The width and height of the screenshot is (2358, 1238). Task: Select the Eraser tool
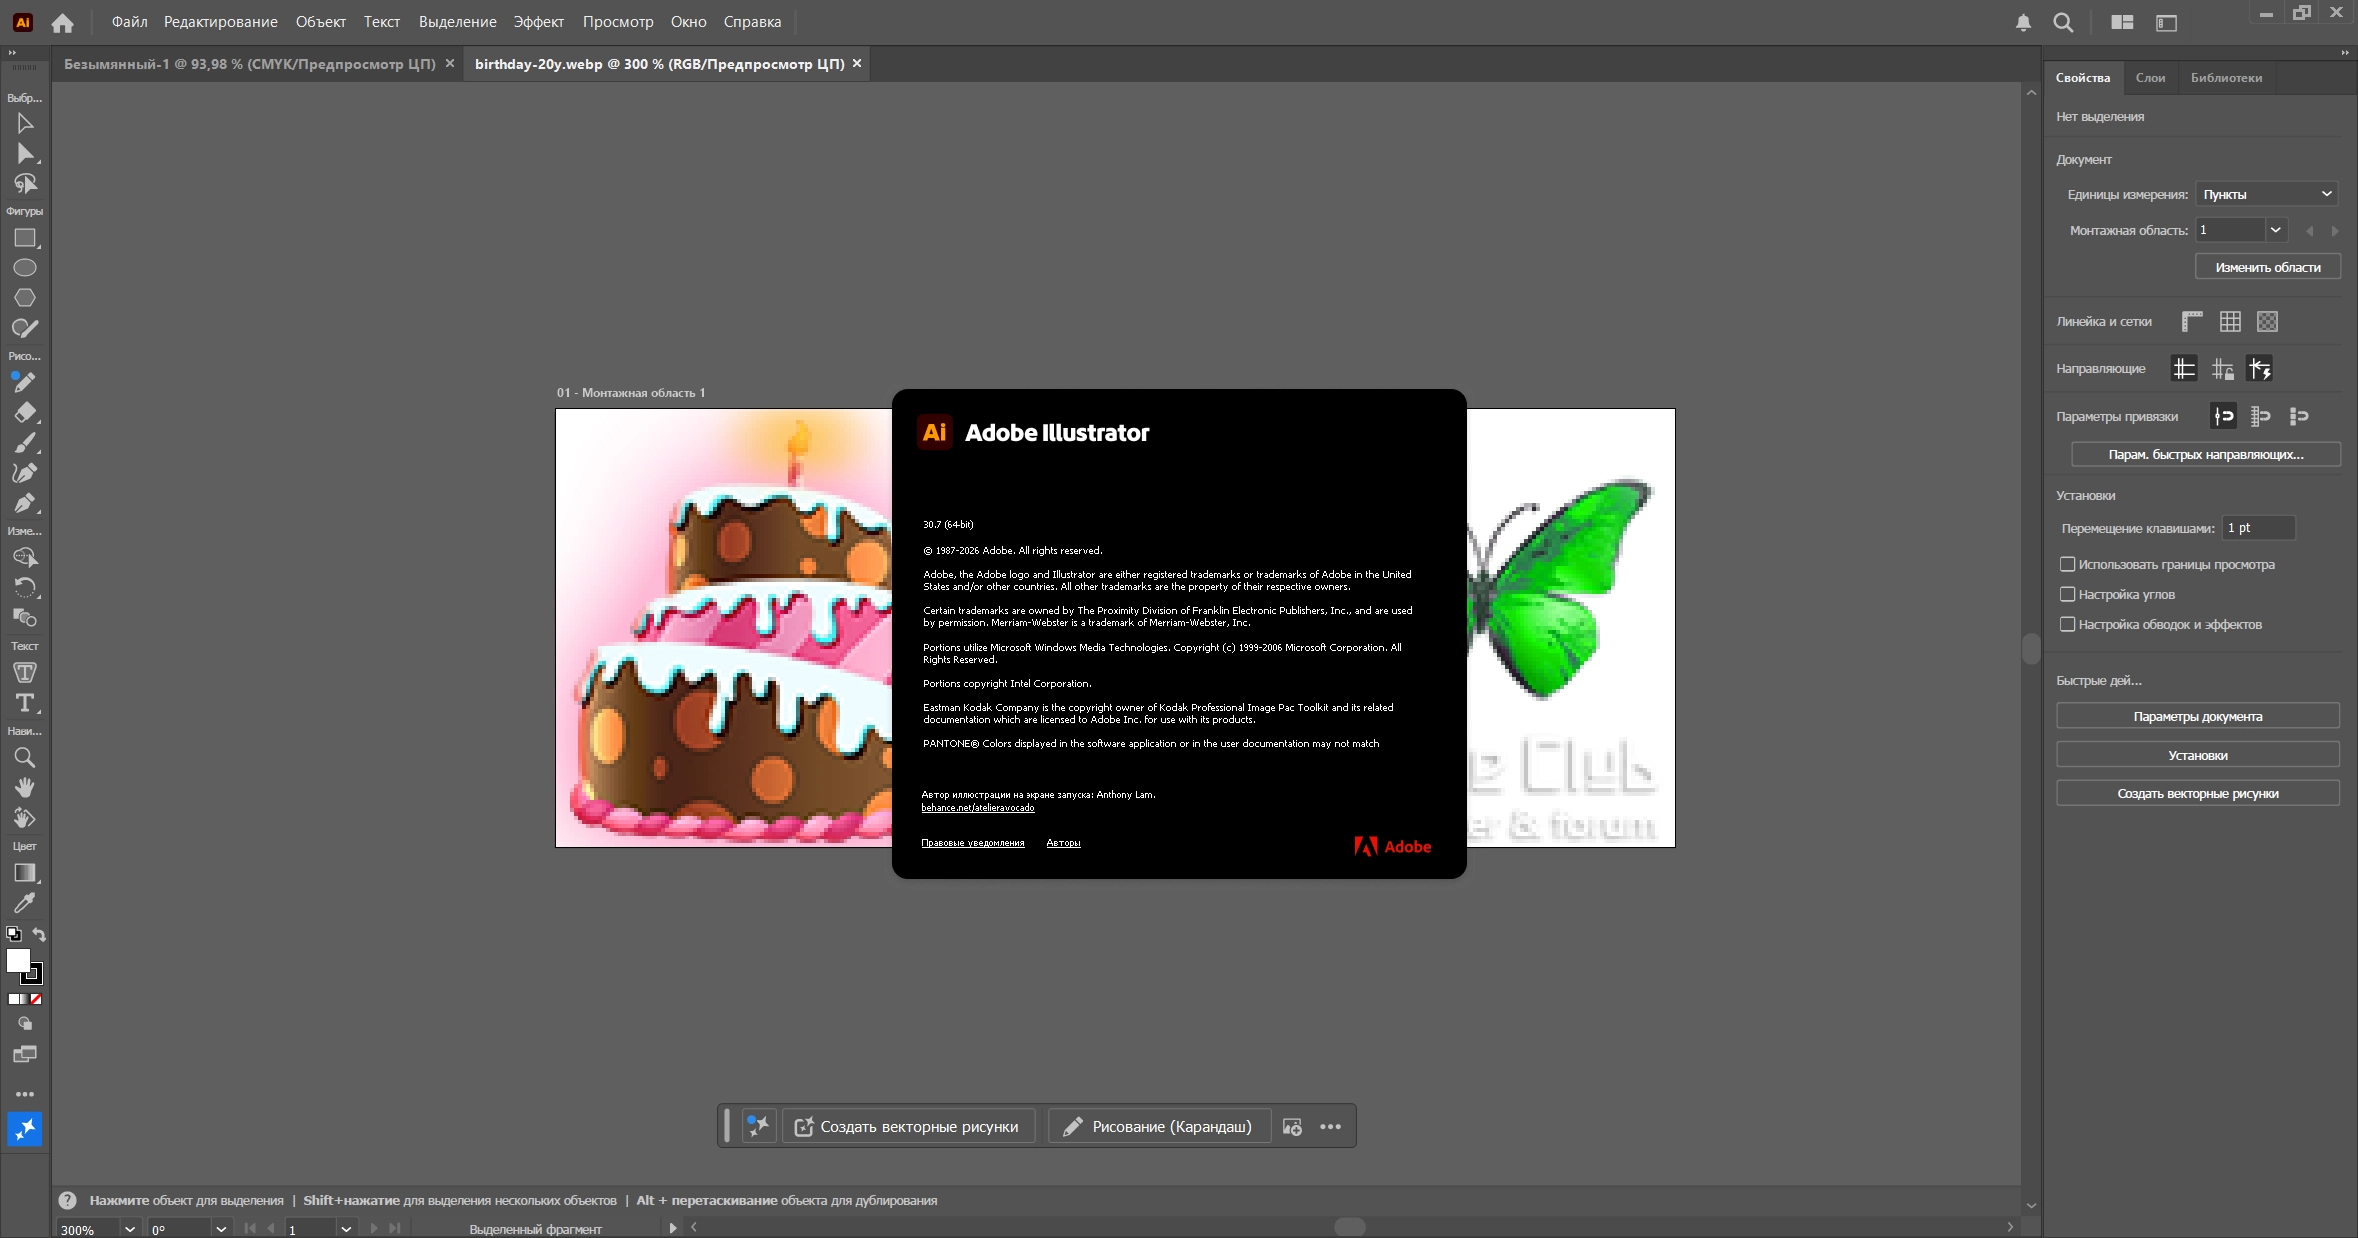[25, 412]
